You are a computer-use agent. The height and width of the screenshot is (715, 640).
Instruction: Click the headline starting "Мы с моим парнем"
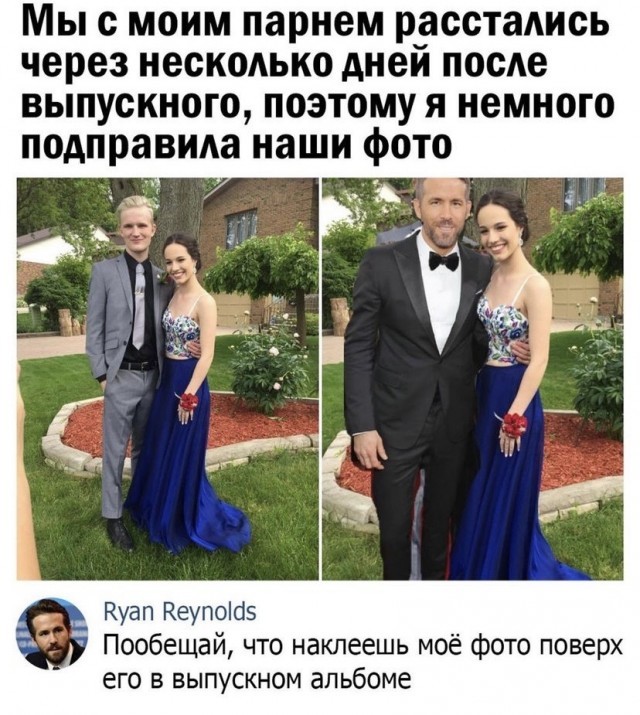(x=317, y=83)
